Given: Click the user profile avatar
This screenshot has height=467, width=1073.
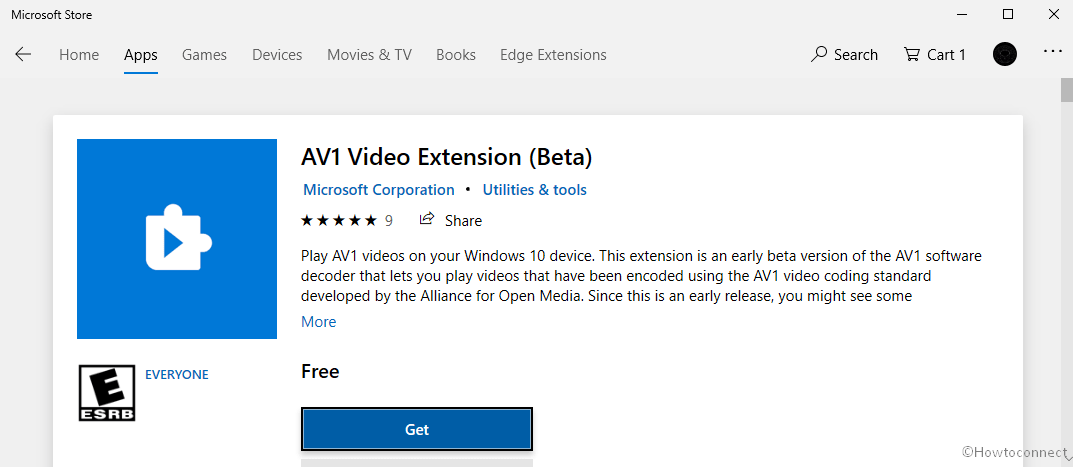Looking at the screenshot, I should [x=1005, y=55].
